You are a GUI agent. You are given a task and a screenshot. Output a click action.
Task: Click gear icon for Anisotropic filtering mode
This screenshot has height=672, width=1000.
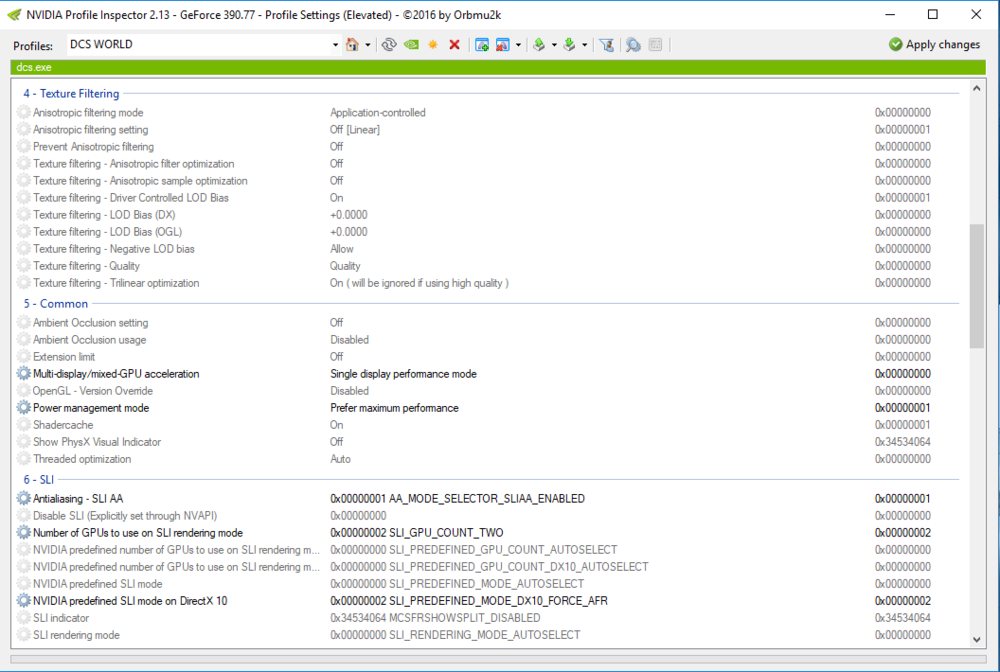pos(24,112)
